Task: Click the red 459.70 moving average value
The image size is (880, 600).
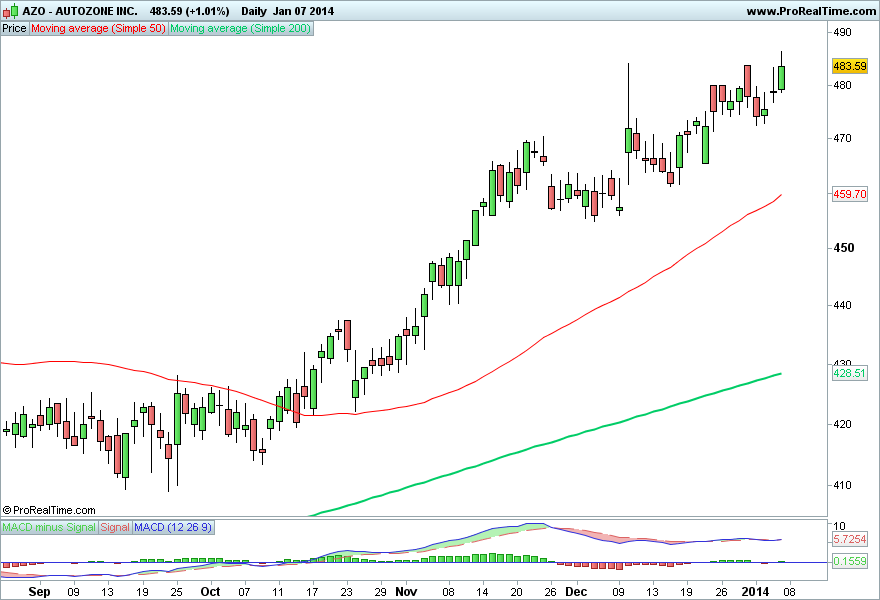Action: click(x=850, y=194)
